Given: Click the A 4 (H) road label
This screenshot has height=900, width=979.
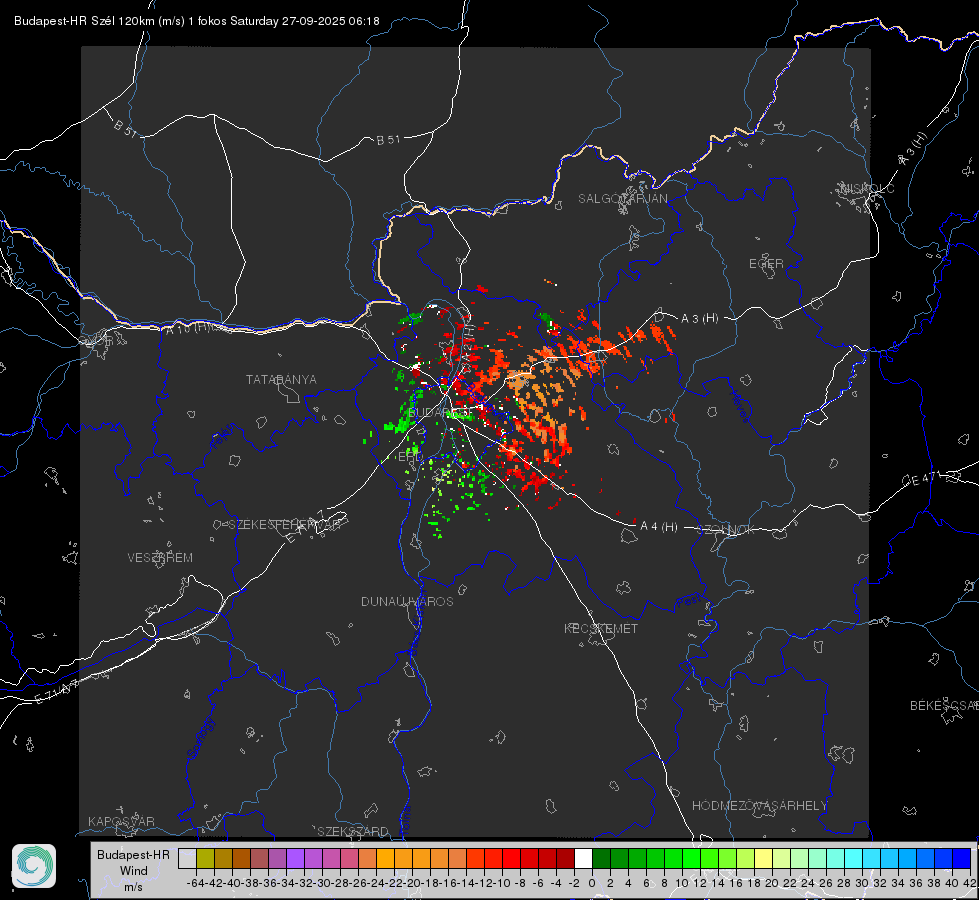Looking at the screenshot, I should coord(659,527).
